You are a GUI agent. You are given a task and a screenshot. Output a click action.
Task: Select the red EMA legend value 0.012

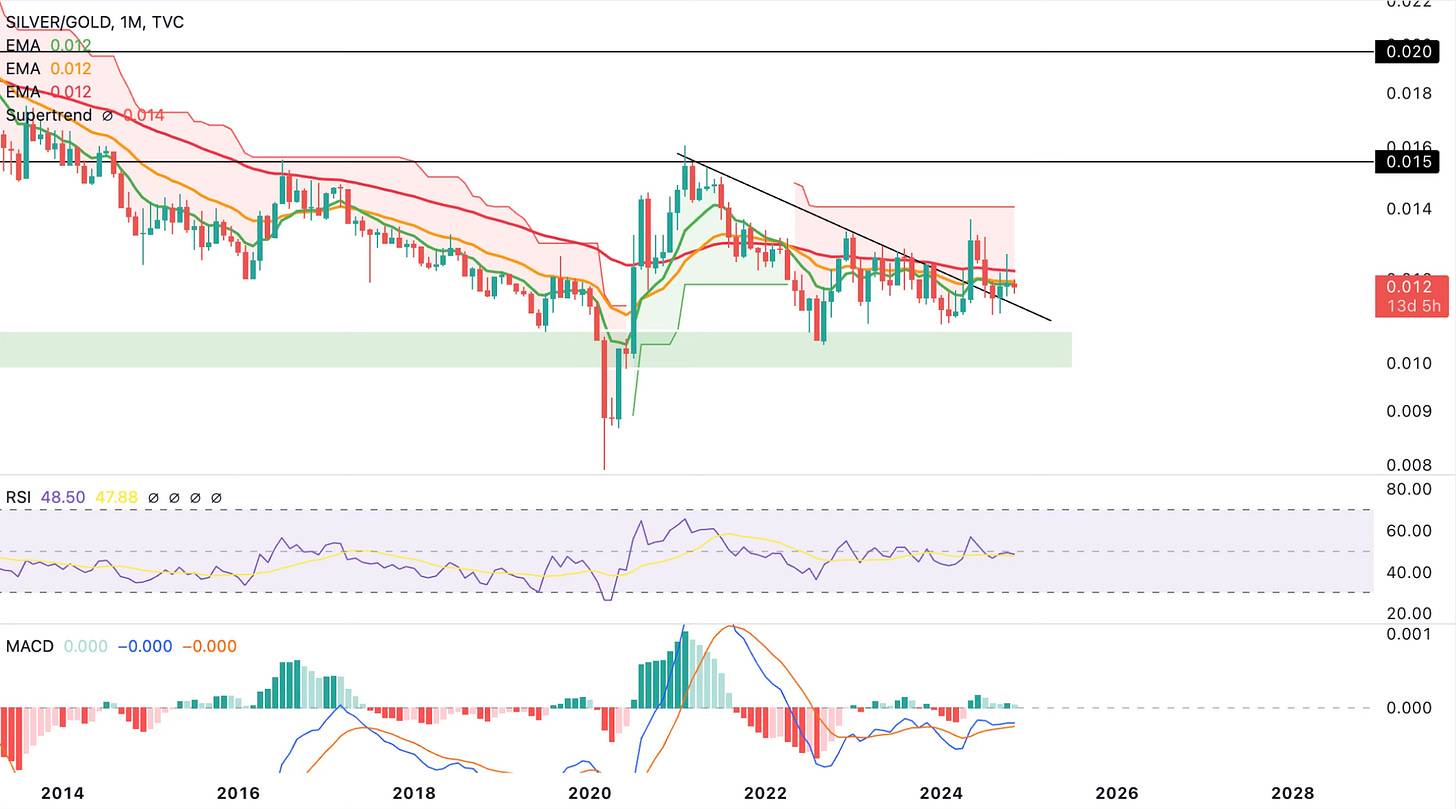point(70,92)
